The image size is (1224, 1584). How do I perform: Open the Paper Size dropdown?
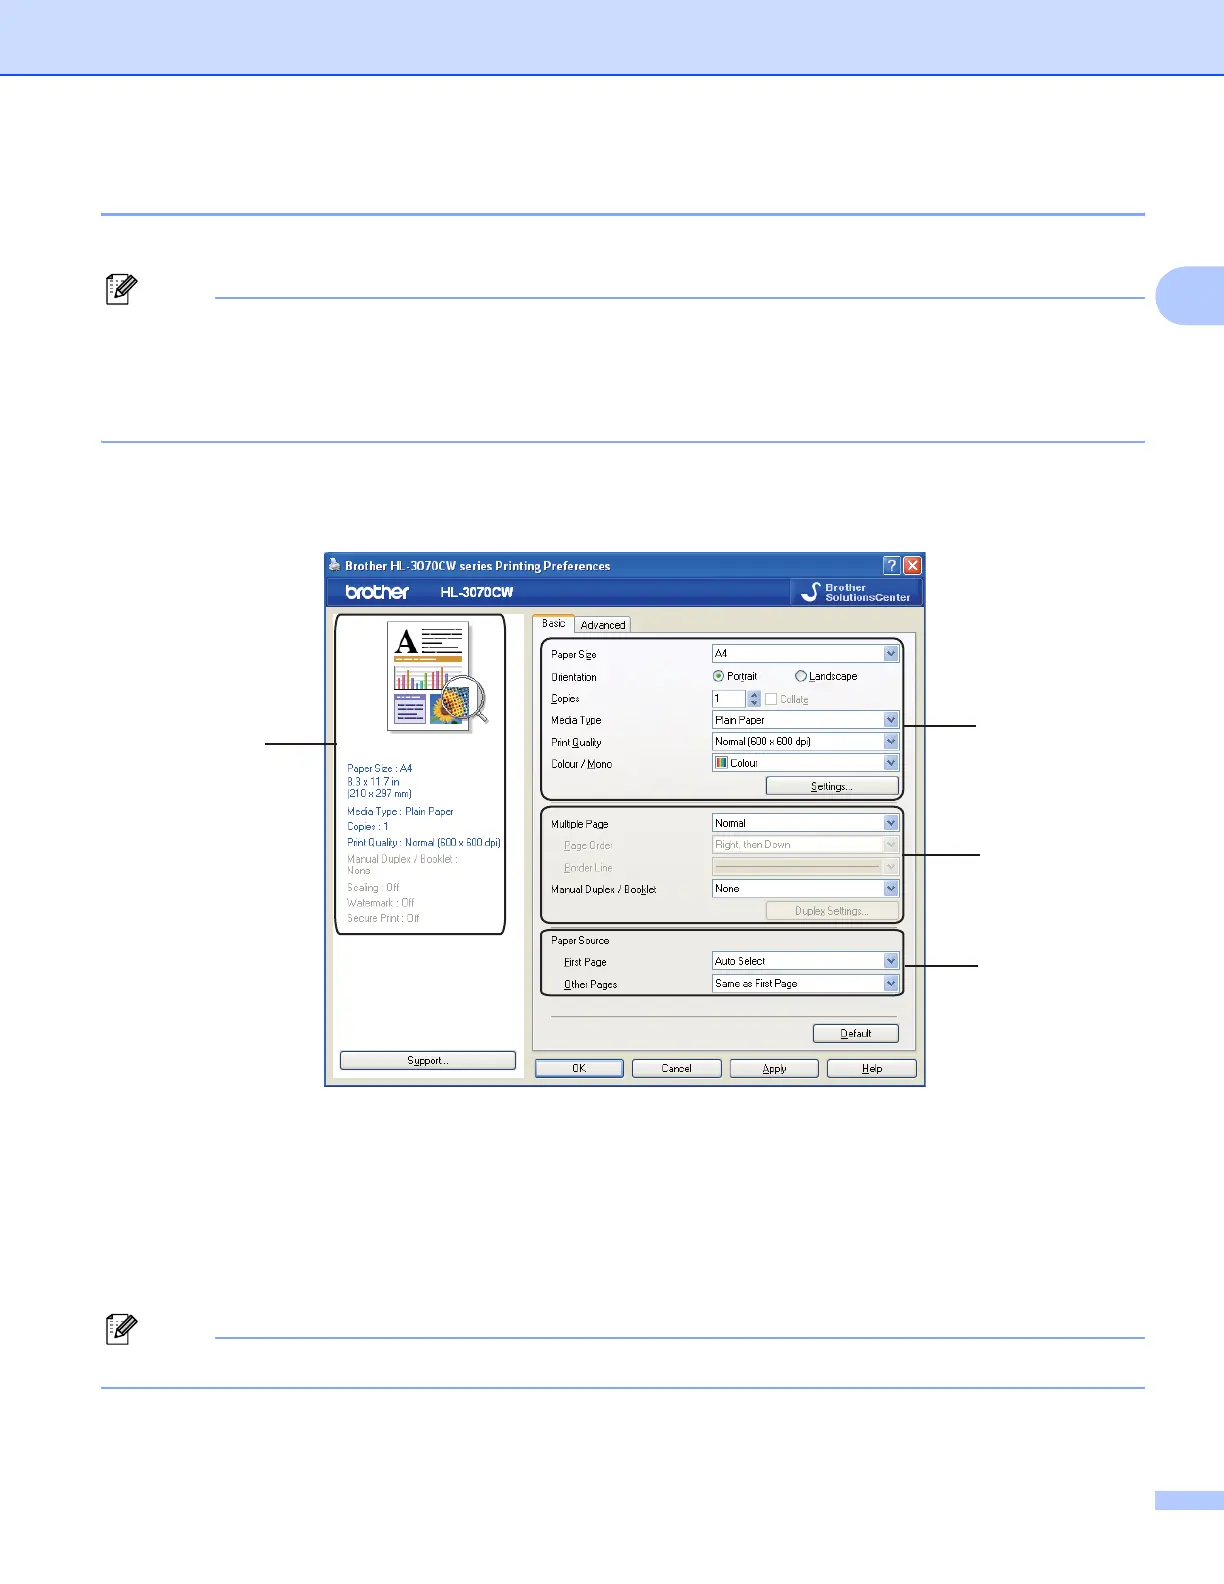point(805,653)
